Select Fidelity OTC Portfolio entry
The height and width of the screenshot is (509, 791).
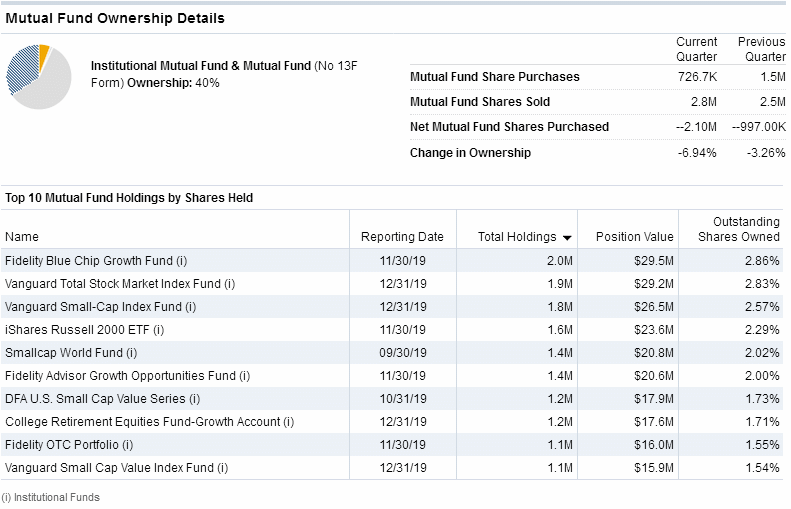click(69, 445)
